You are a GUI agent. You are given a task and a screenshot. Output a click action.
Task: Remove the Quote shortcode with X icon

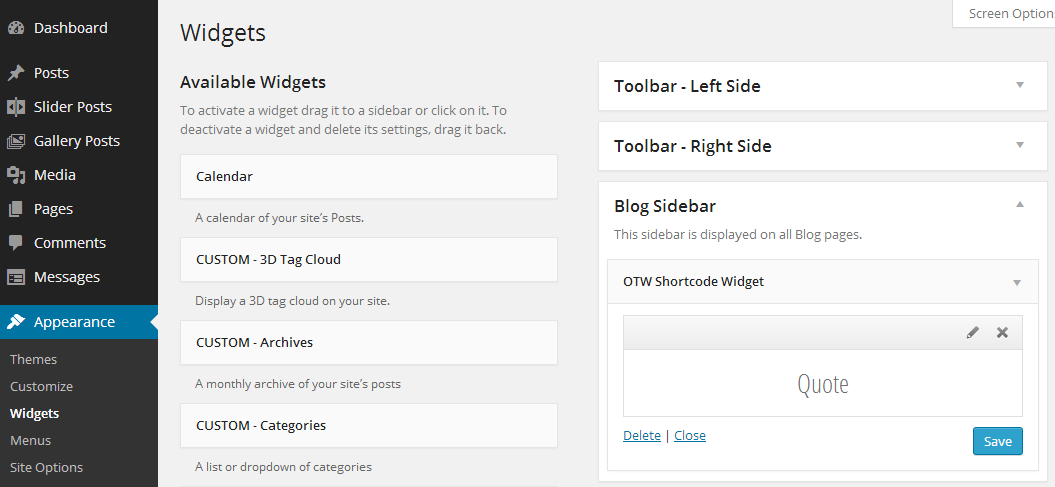pos(1003,332)
